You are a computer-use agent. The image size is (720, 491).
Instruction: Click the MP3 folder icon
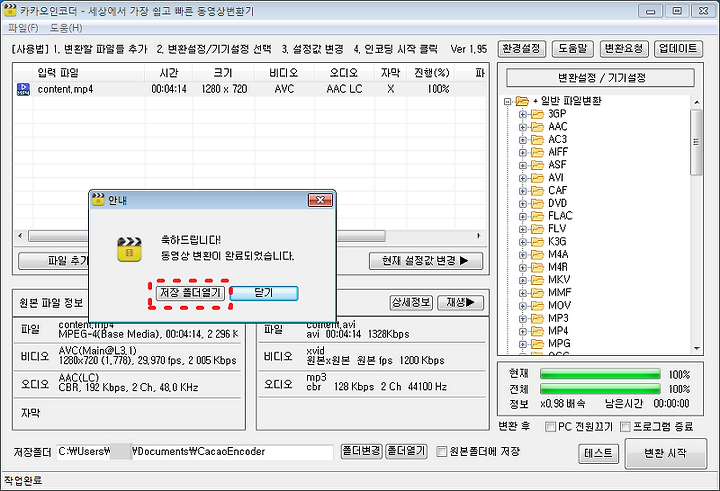coord(537,318)
